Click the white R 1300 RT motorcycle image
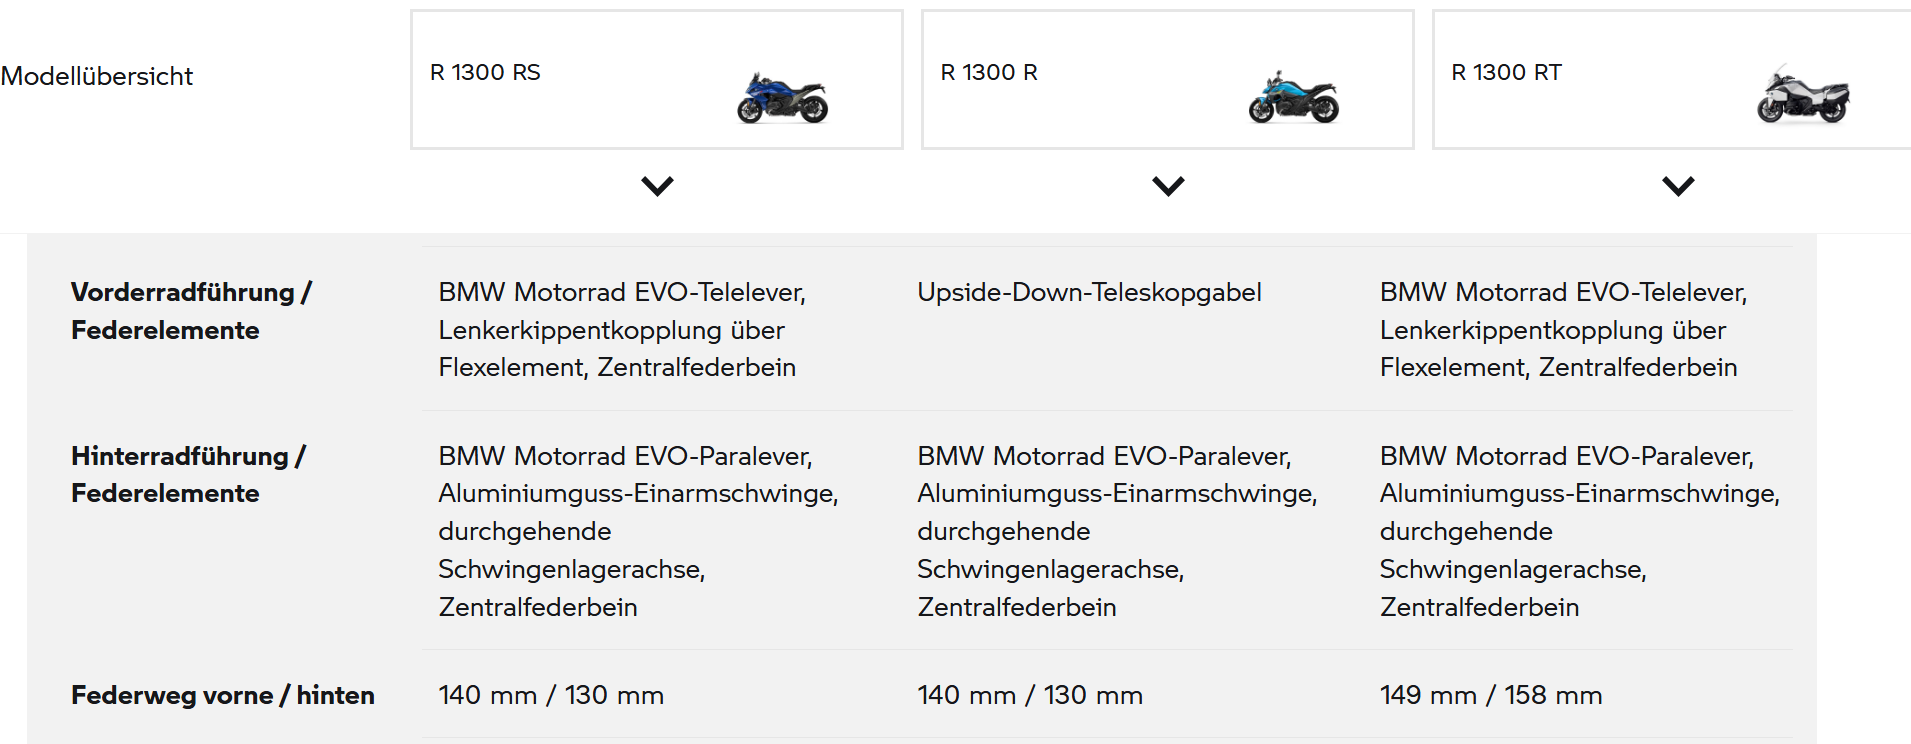 tap(1803, 96)
